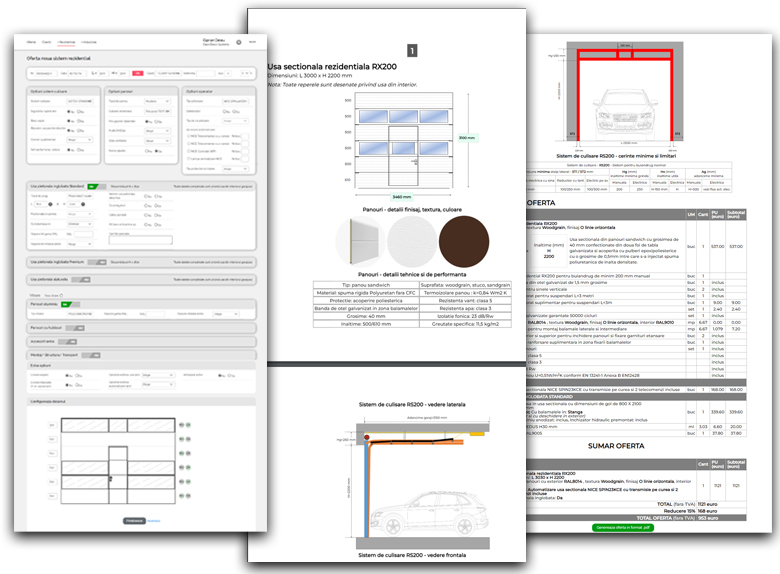Turn off the Panouri aluminiu switch
Image resolution: width=780 pixels, height=574 pixels.
click(x=70, y=304)
